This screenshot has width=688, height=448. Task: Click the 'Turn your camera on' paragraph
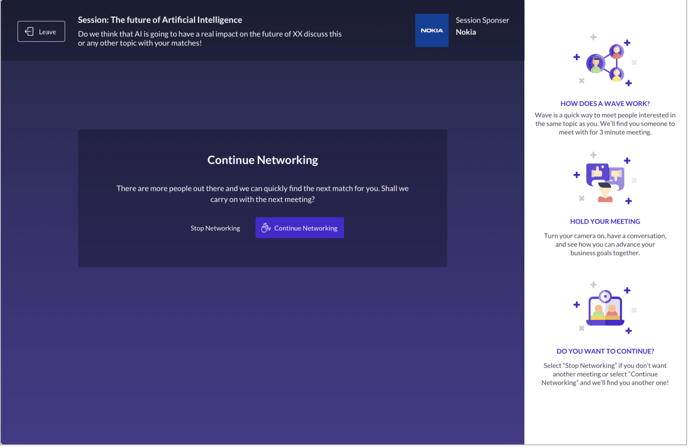click(605, 244)
